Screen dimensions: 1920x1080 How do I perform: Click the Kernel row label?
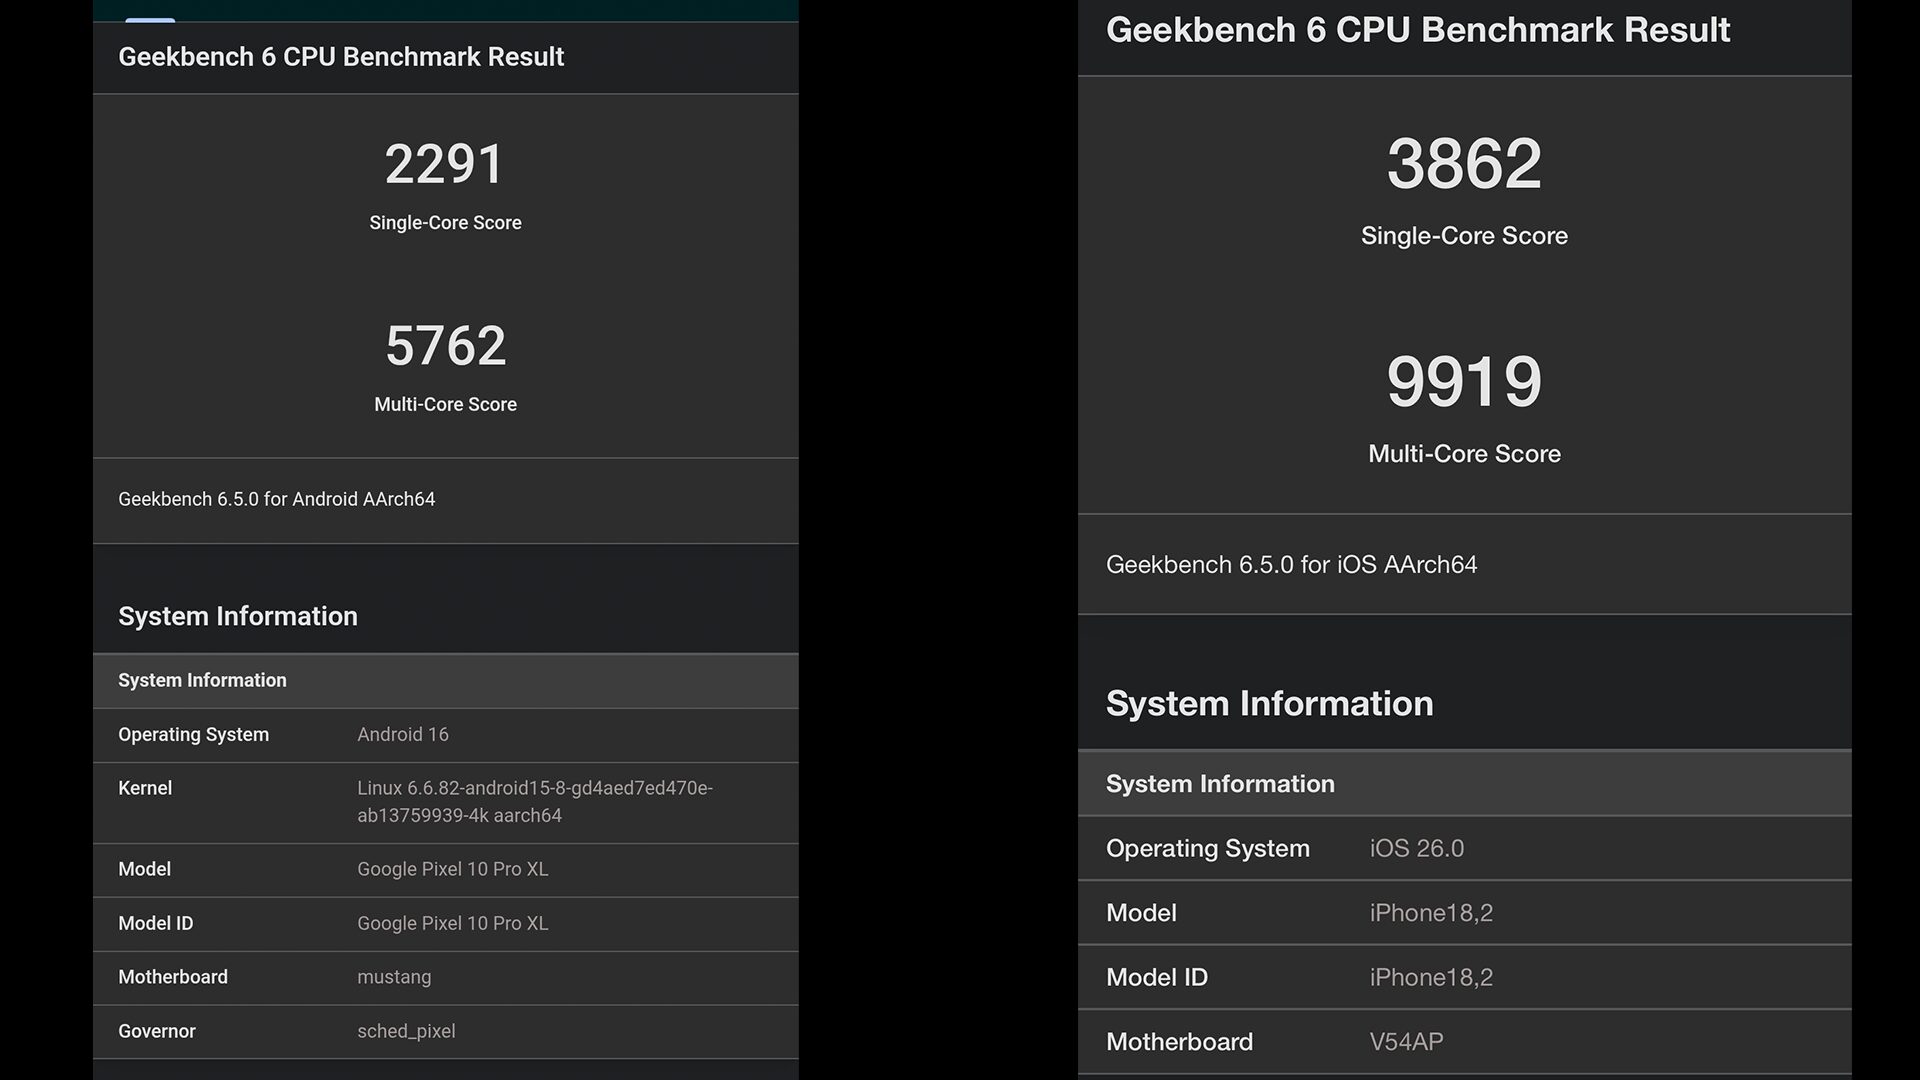pyautogui.click(x=145, y=788)
